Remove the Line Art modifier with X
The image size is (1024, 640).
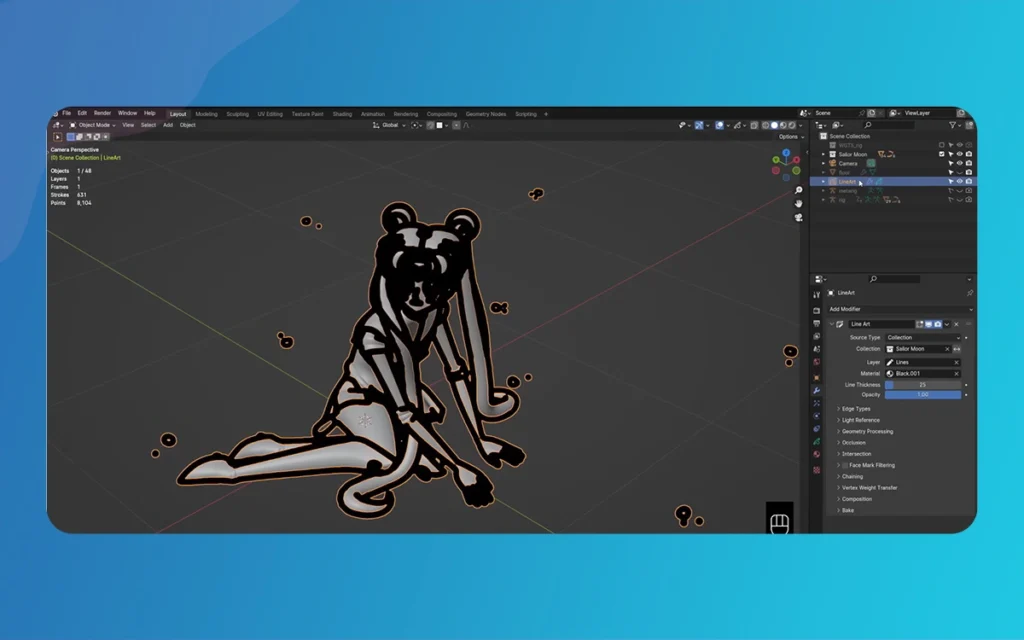(957, 324)
